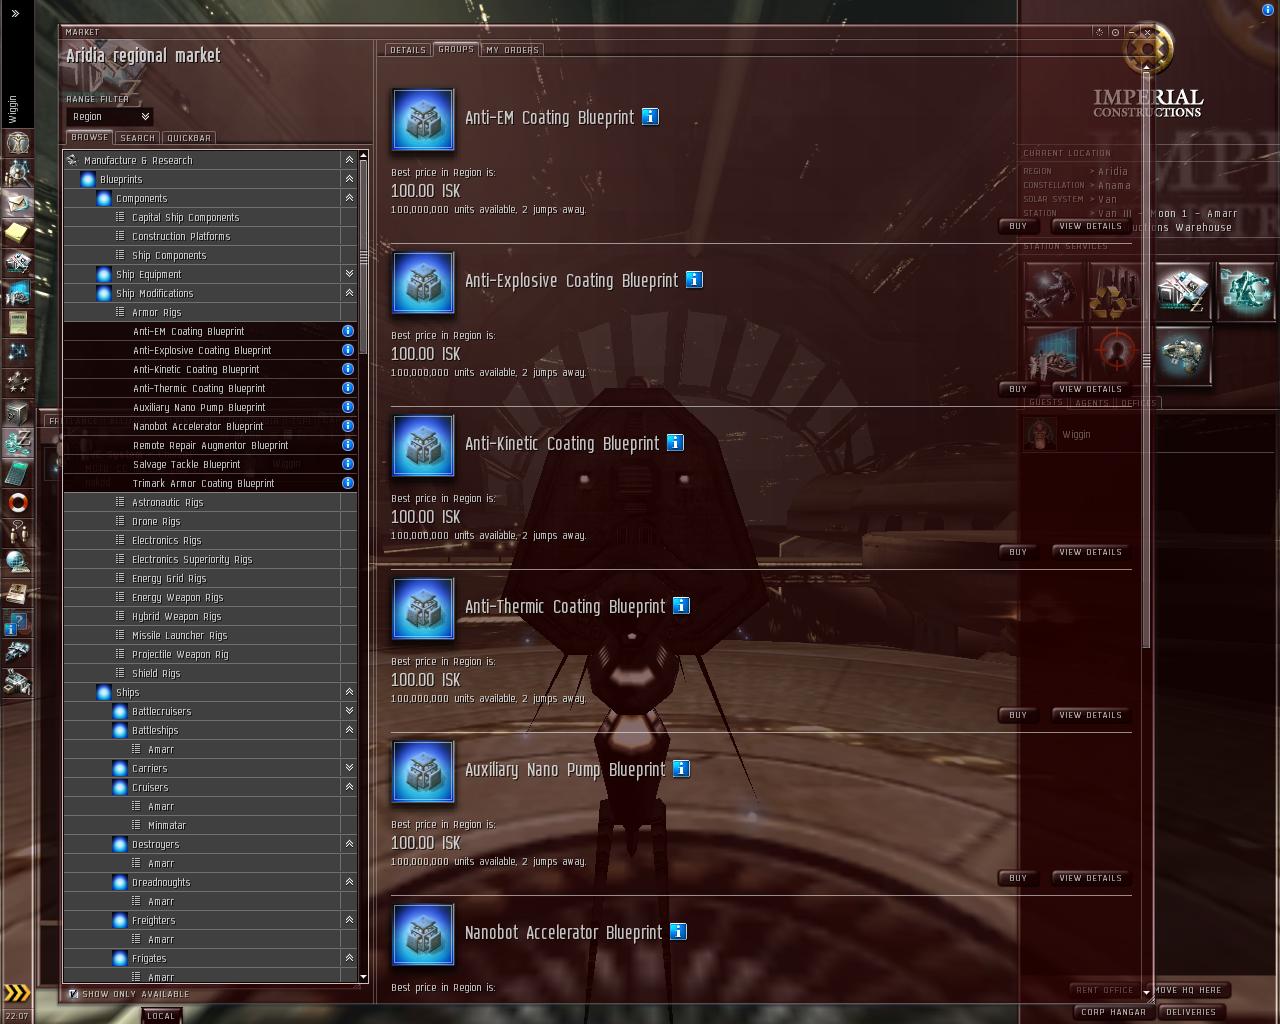Open the medical cloning station service icon
The image size is (1280, 1024).
pyautogui.click(x=1246, y=291)
